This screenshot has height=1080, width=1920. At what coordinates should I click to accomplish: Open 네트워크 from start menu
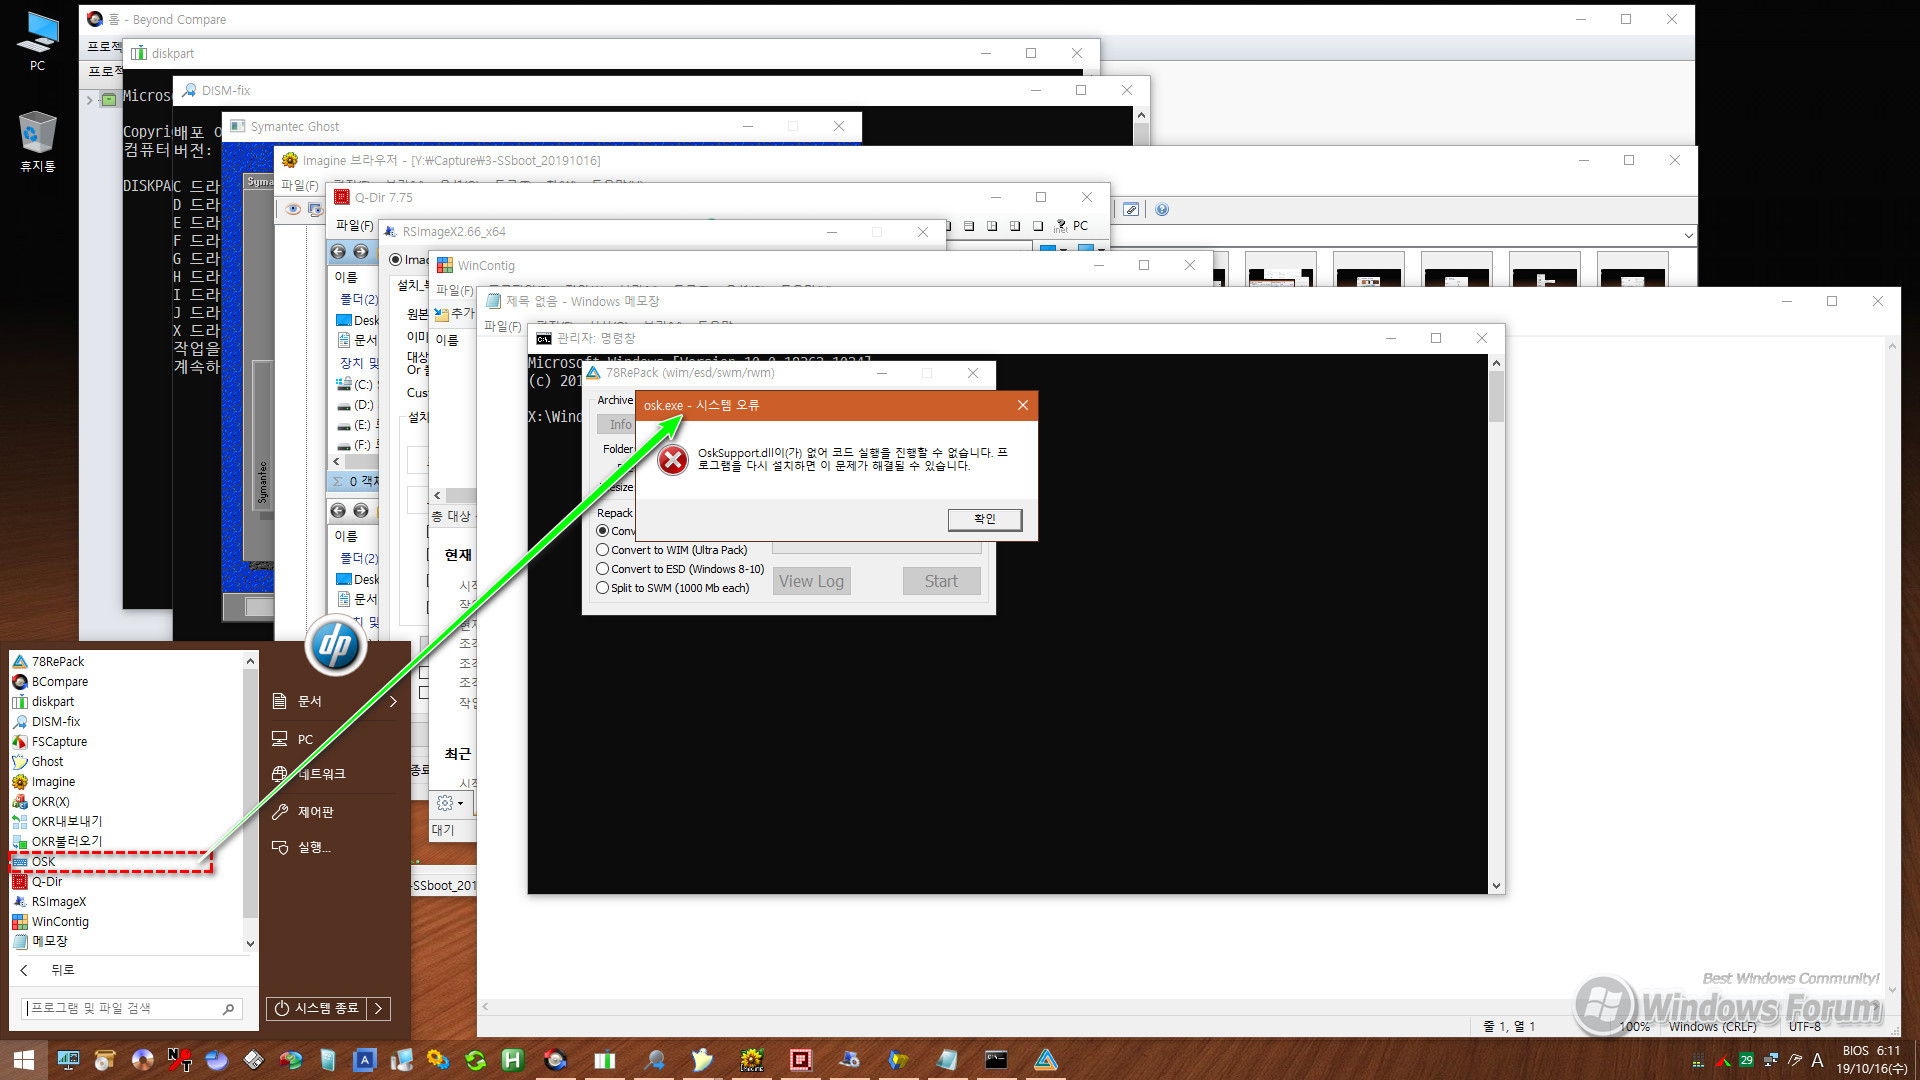pyautogui.click(x=321, y=774)
